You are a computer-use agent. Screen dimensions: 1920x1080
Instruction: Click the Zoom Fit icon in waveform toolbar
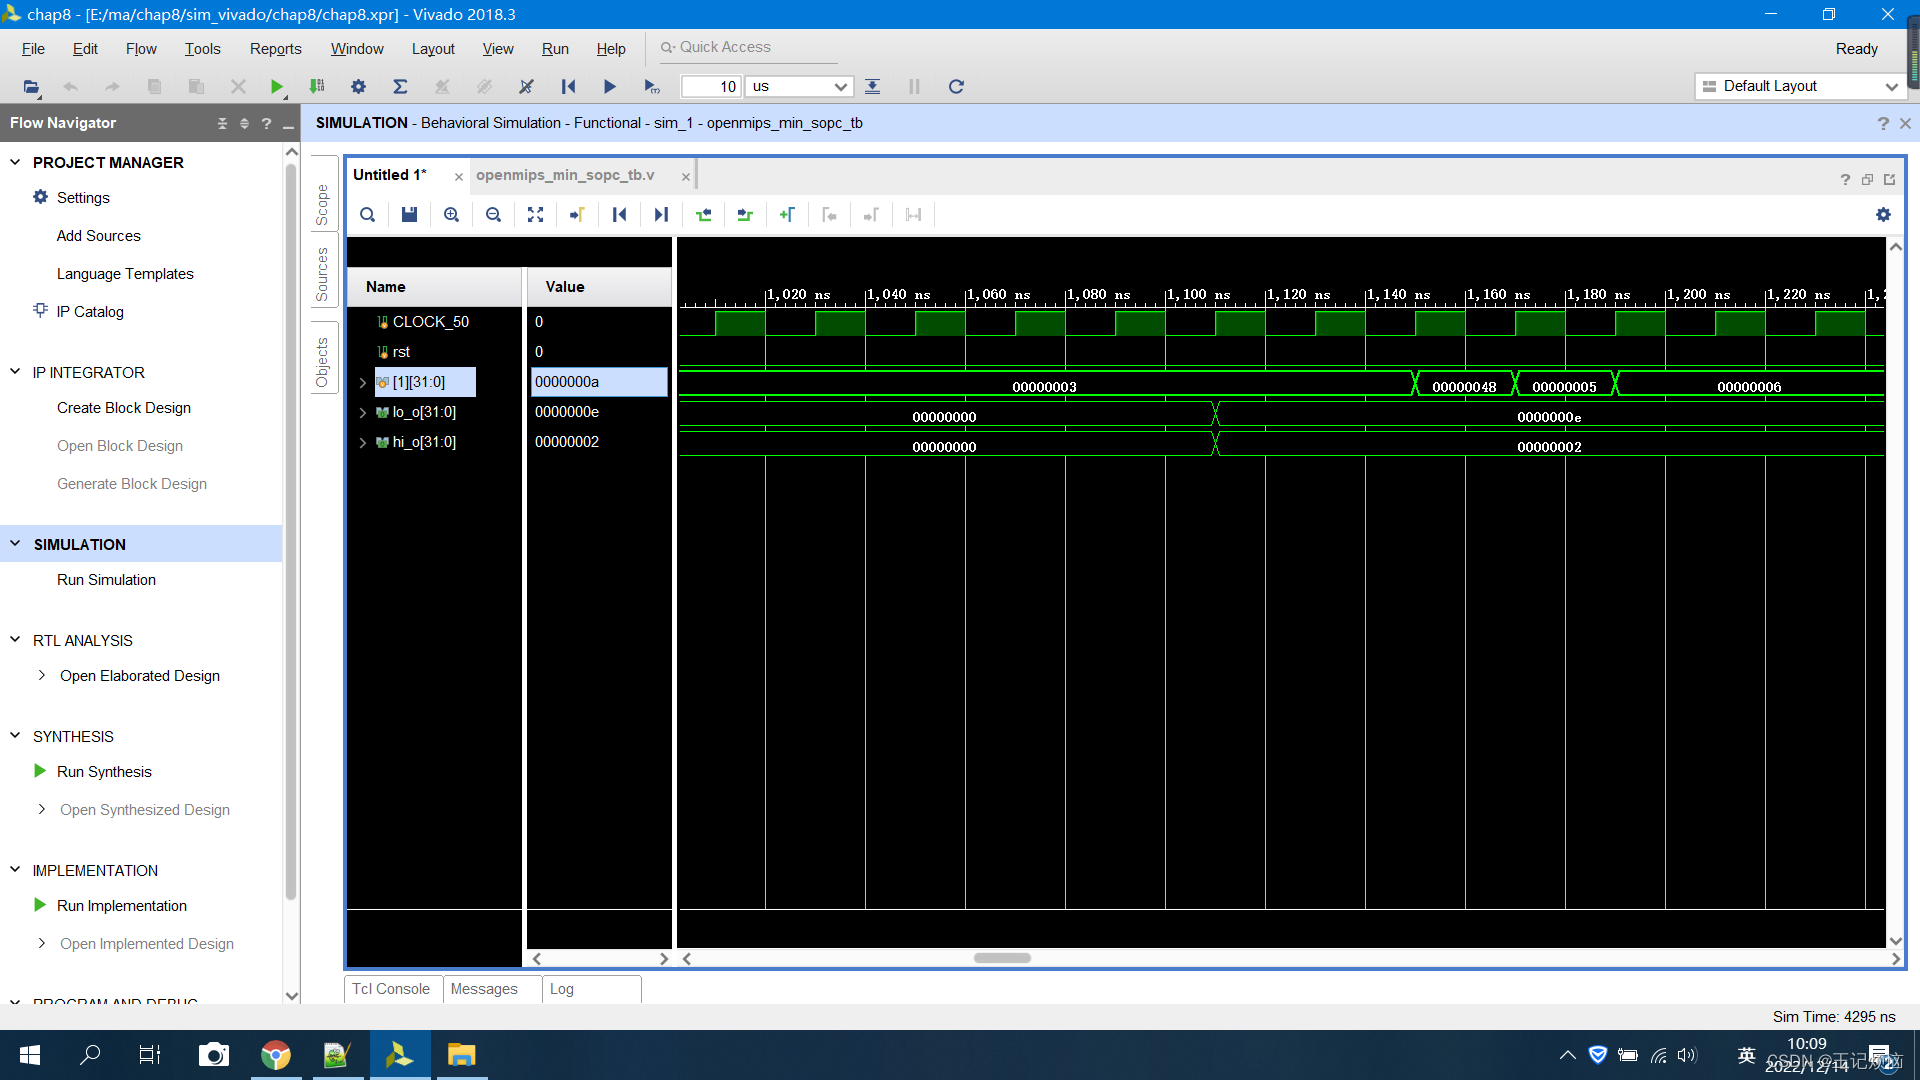point(535,215)
